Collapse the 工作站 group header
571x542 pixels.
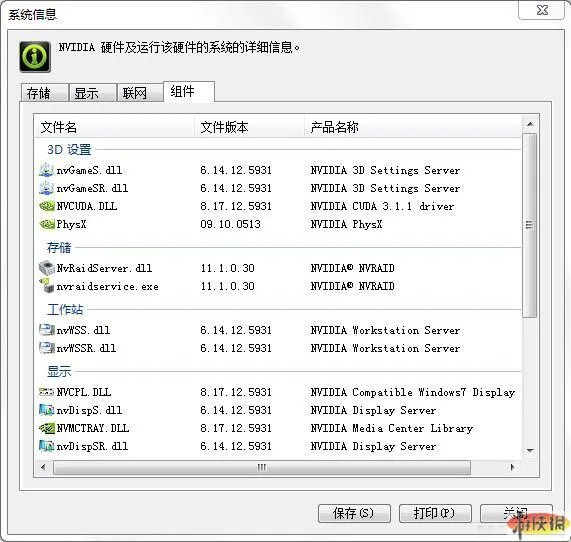65,310
